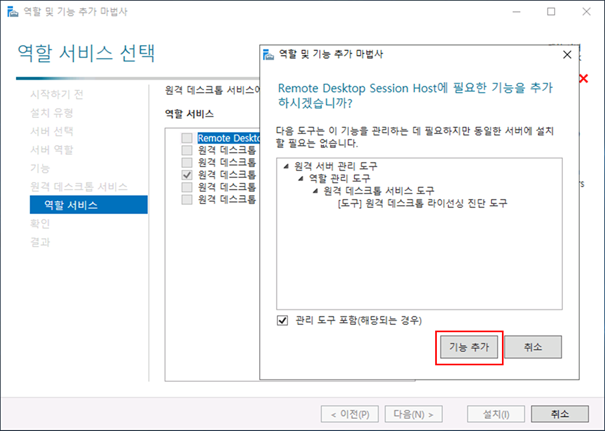
Task: Click the 기능 추가 button
Action: pos(469,347)
